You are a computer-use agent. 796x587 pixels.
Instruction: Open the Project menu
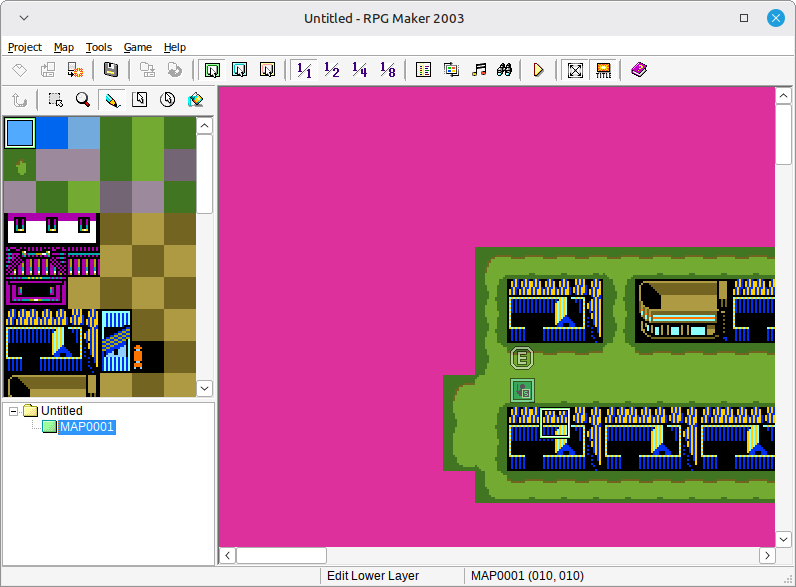point(25,47)
